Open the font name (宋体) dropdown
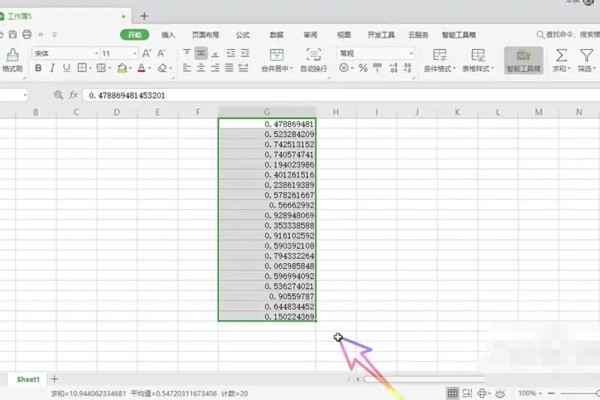Screen dimensions: 600x400 (96, 54)
